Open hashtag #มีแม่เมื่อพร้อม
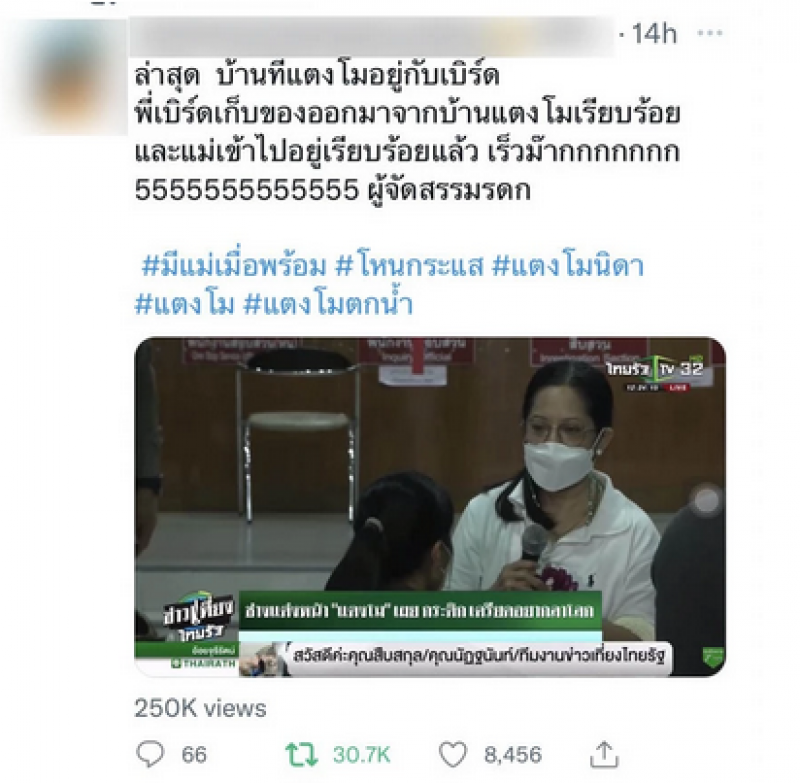Screen dimensions: 800x783 pos(234,266)
